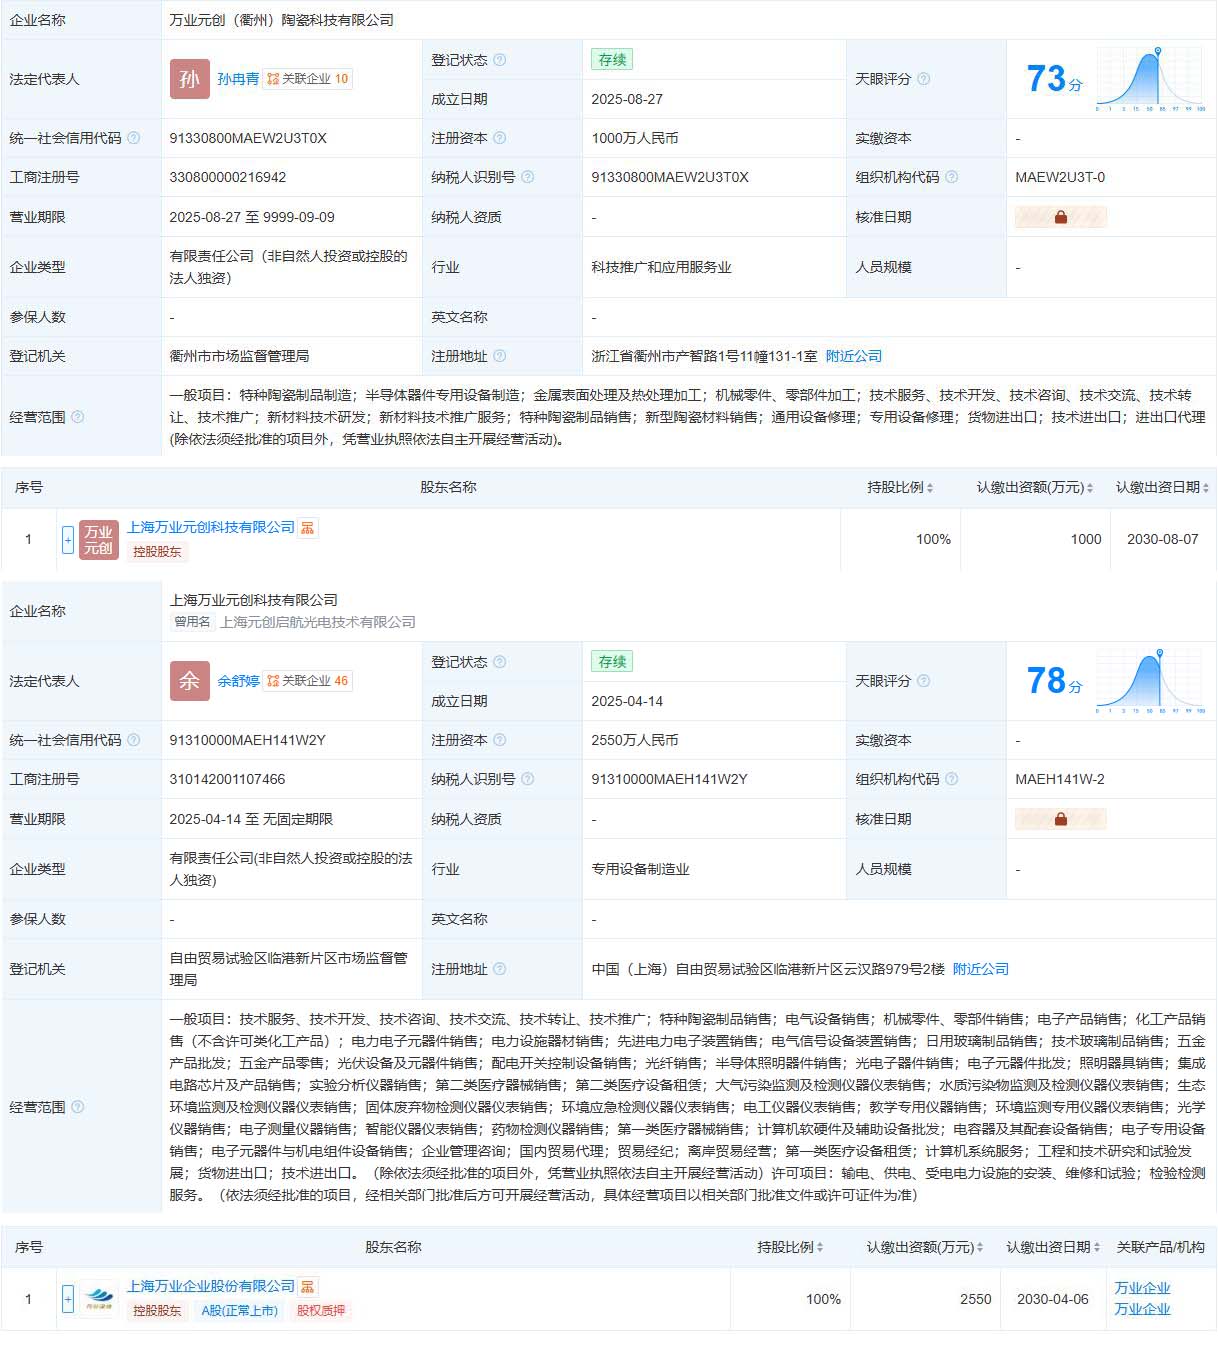Select industry value 专用设备制造业
Viewport: 1218px width, 1347px height.
[x=640, y=869]
